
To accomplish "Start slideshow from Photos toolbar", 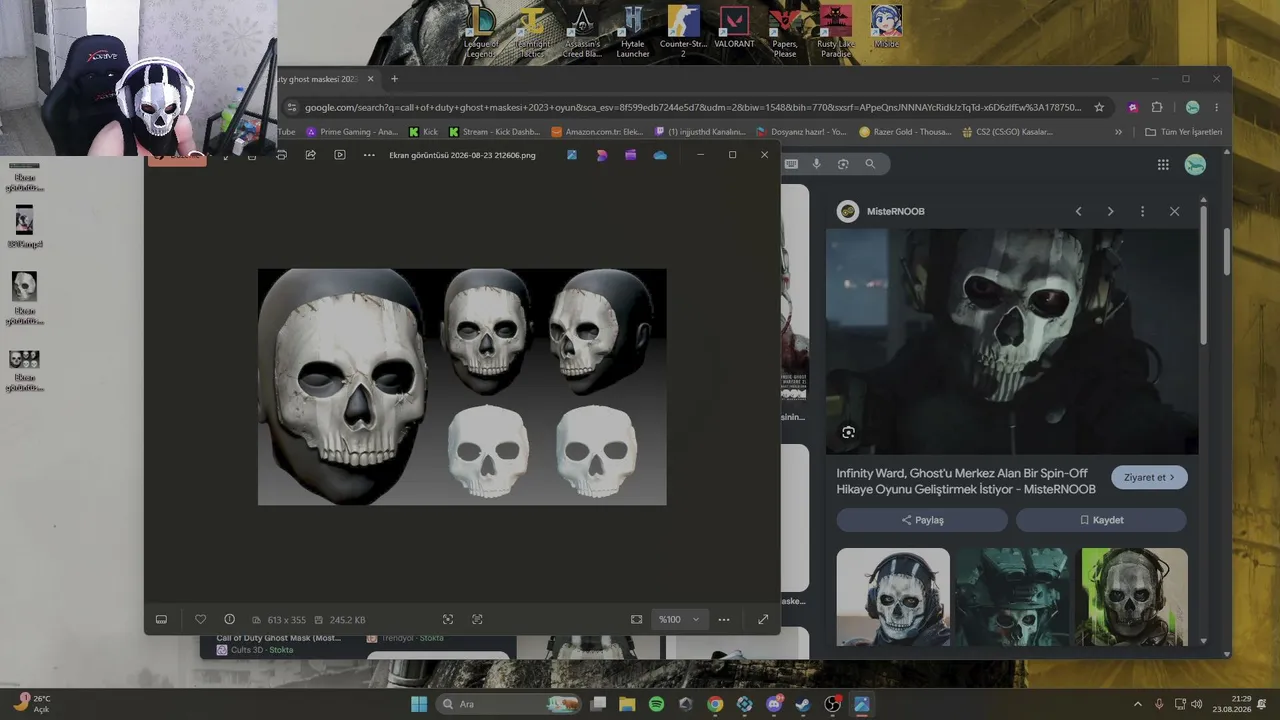I will pyautogui.click(x=340, y=155).
